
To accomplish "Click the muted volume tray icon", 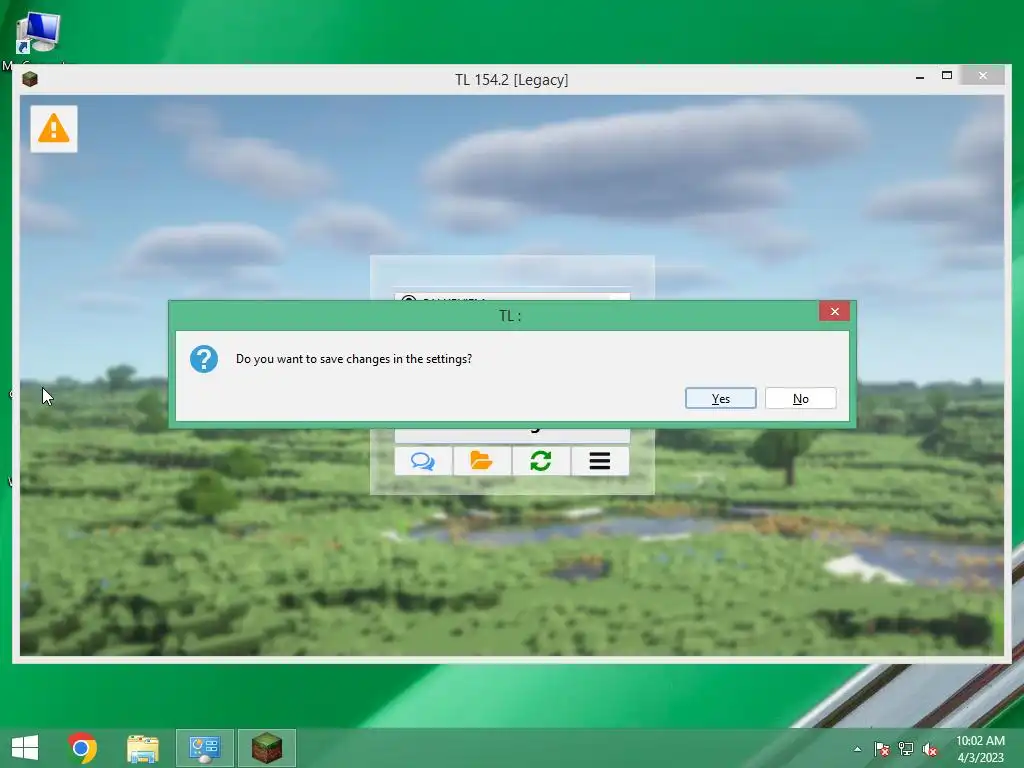I will (930, 749).
